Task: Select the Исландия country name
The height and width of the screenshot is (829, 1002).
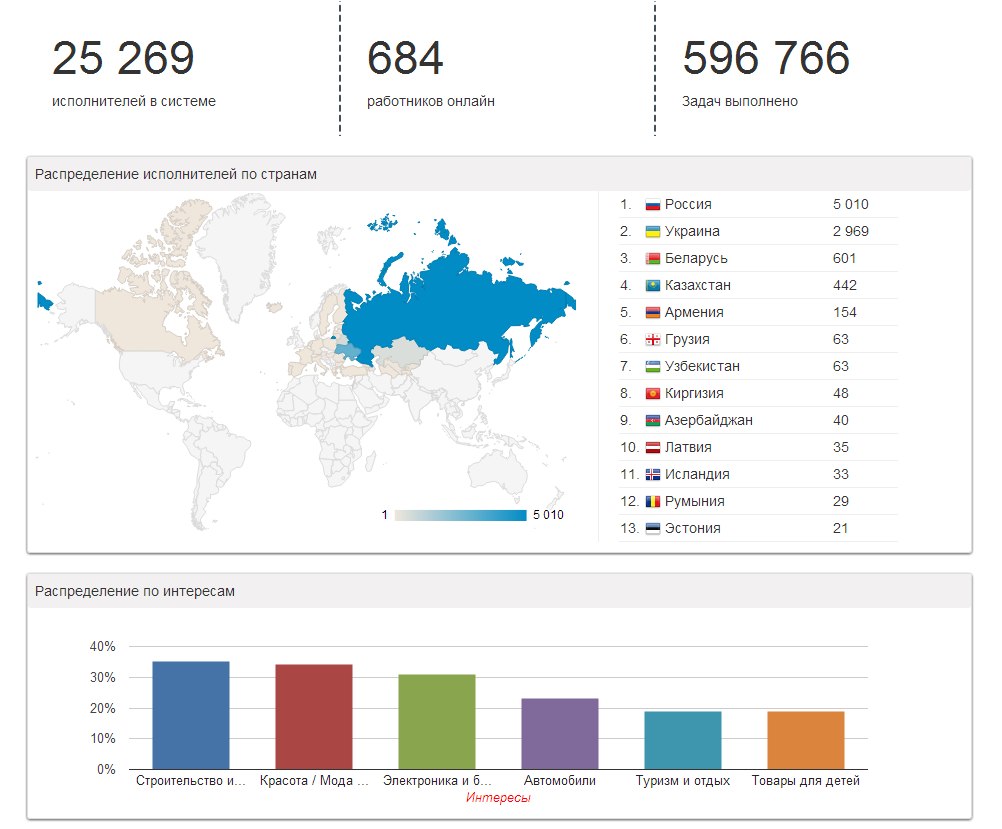Action: point(697,474)
